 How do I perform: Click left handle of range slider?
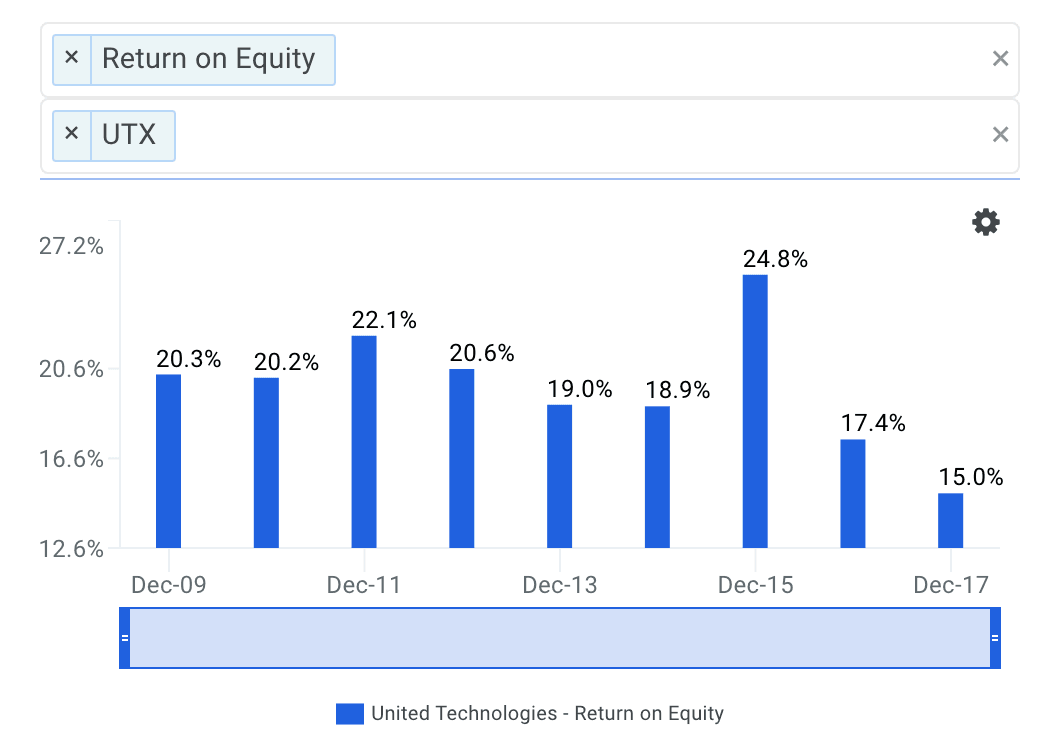[x=125, y=638]
